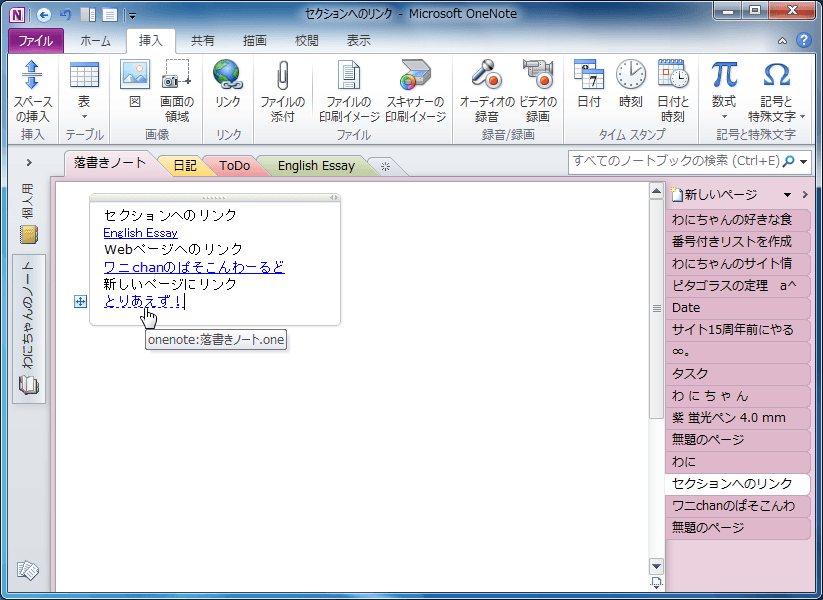Image resolution: width=823 pixels, height=600 pixels.
Task: Open the Help question mark icon
Action: coord(804,40)
